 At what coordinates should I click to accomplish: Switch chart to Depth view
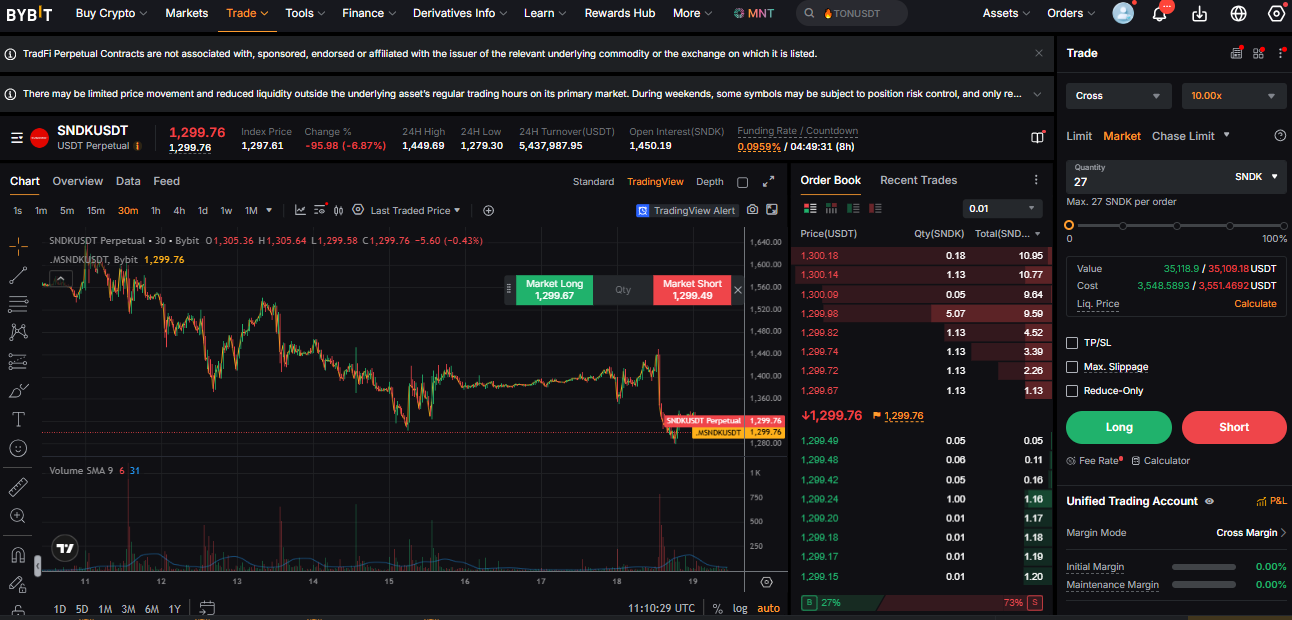(x=710, y=182)
